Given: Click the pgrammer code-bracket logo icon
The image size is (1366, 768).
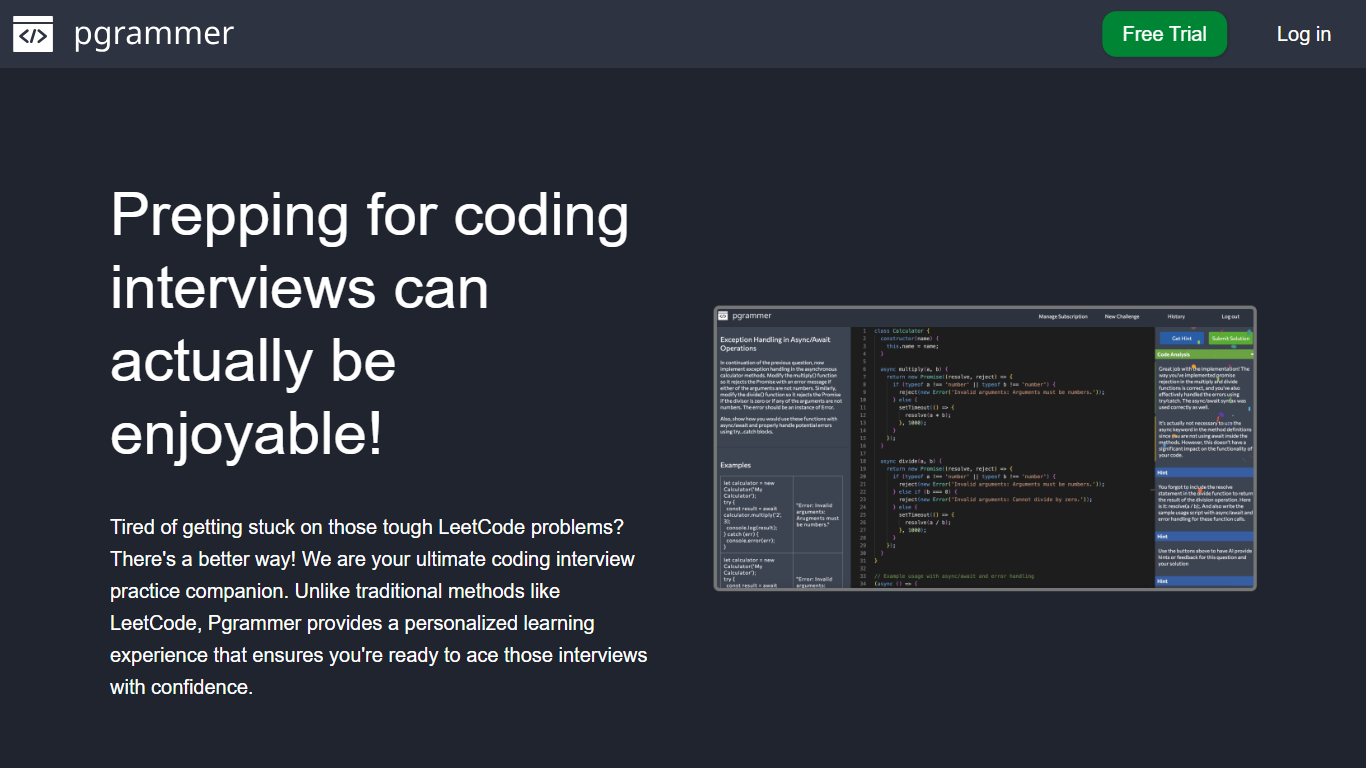Looking at the screenshot, I should click(33, 34).
